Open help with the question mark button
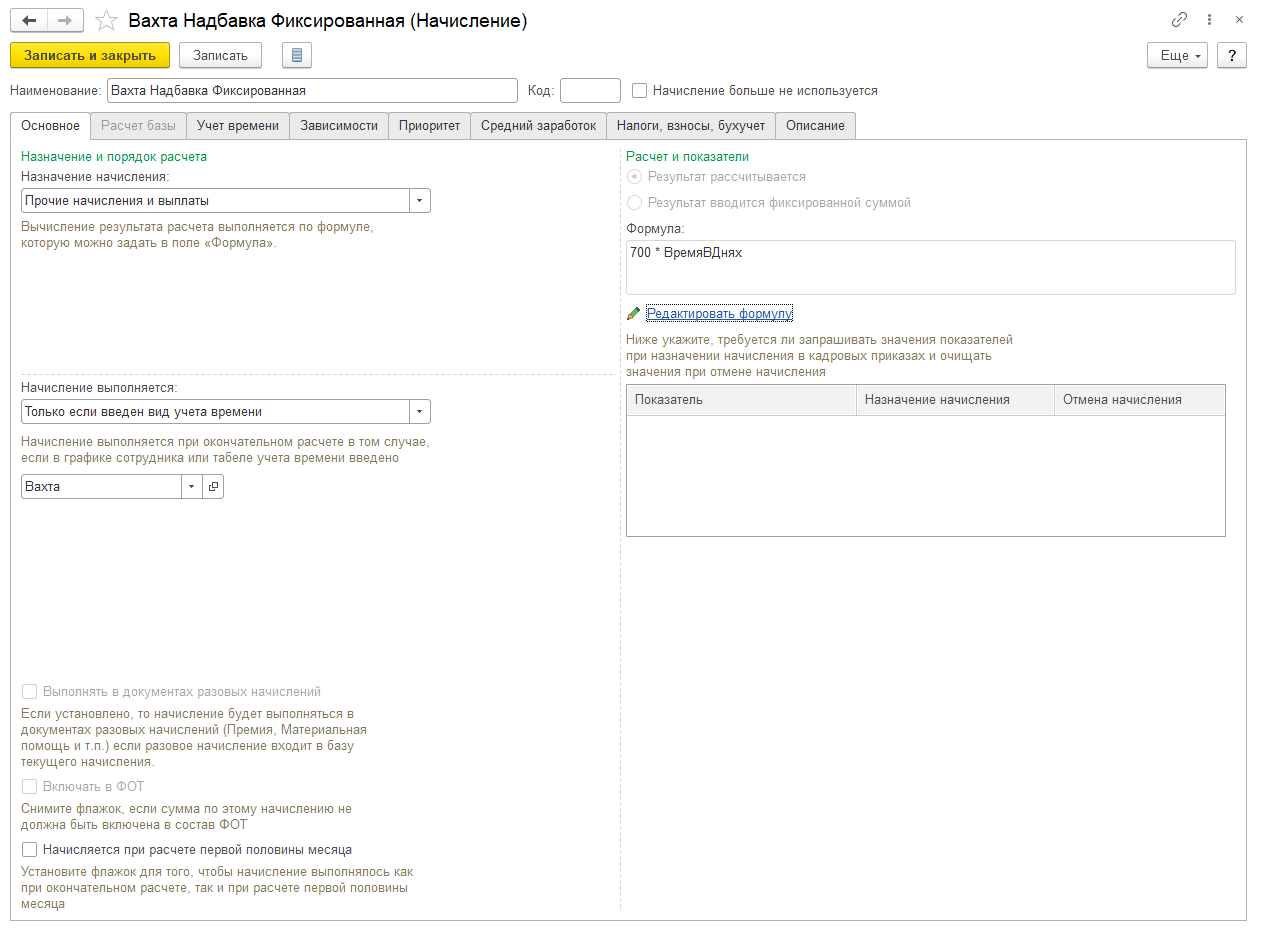Viewport: 1263px width, 933px height. pos(1232,55)
